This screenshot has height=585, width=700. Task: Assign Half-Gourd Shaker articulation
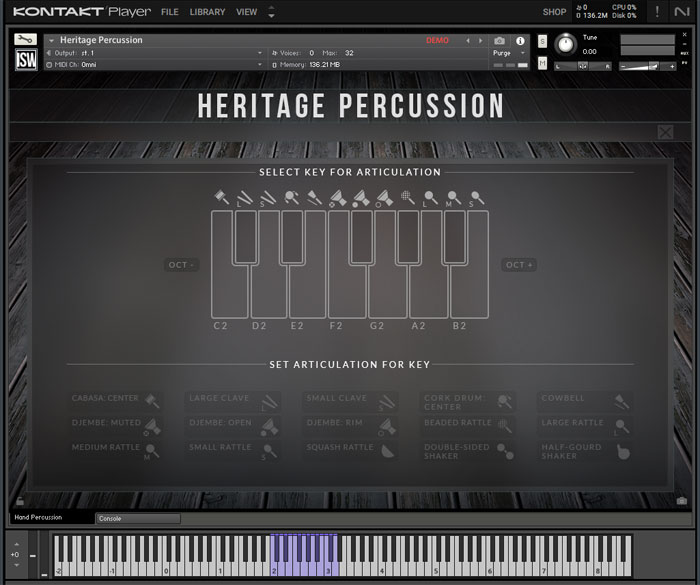[585, 451]
